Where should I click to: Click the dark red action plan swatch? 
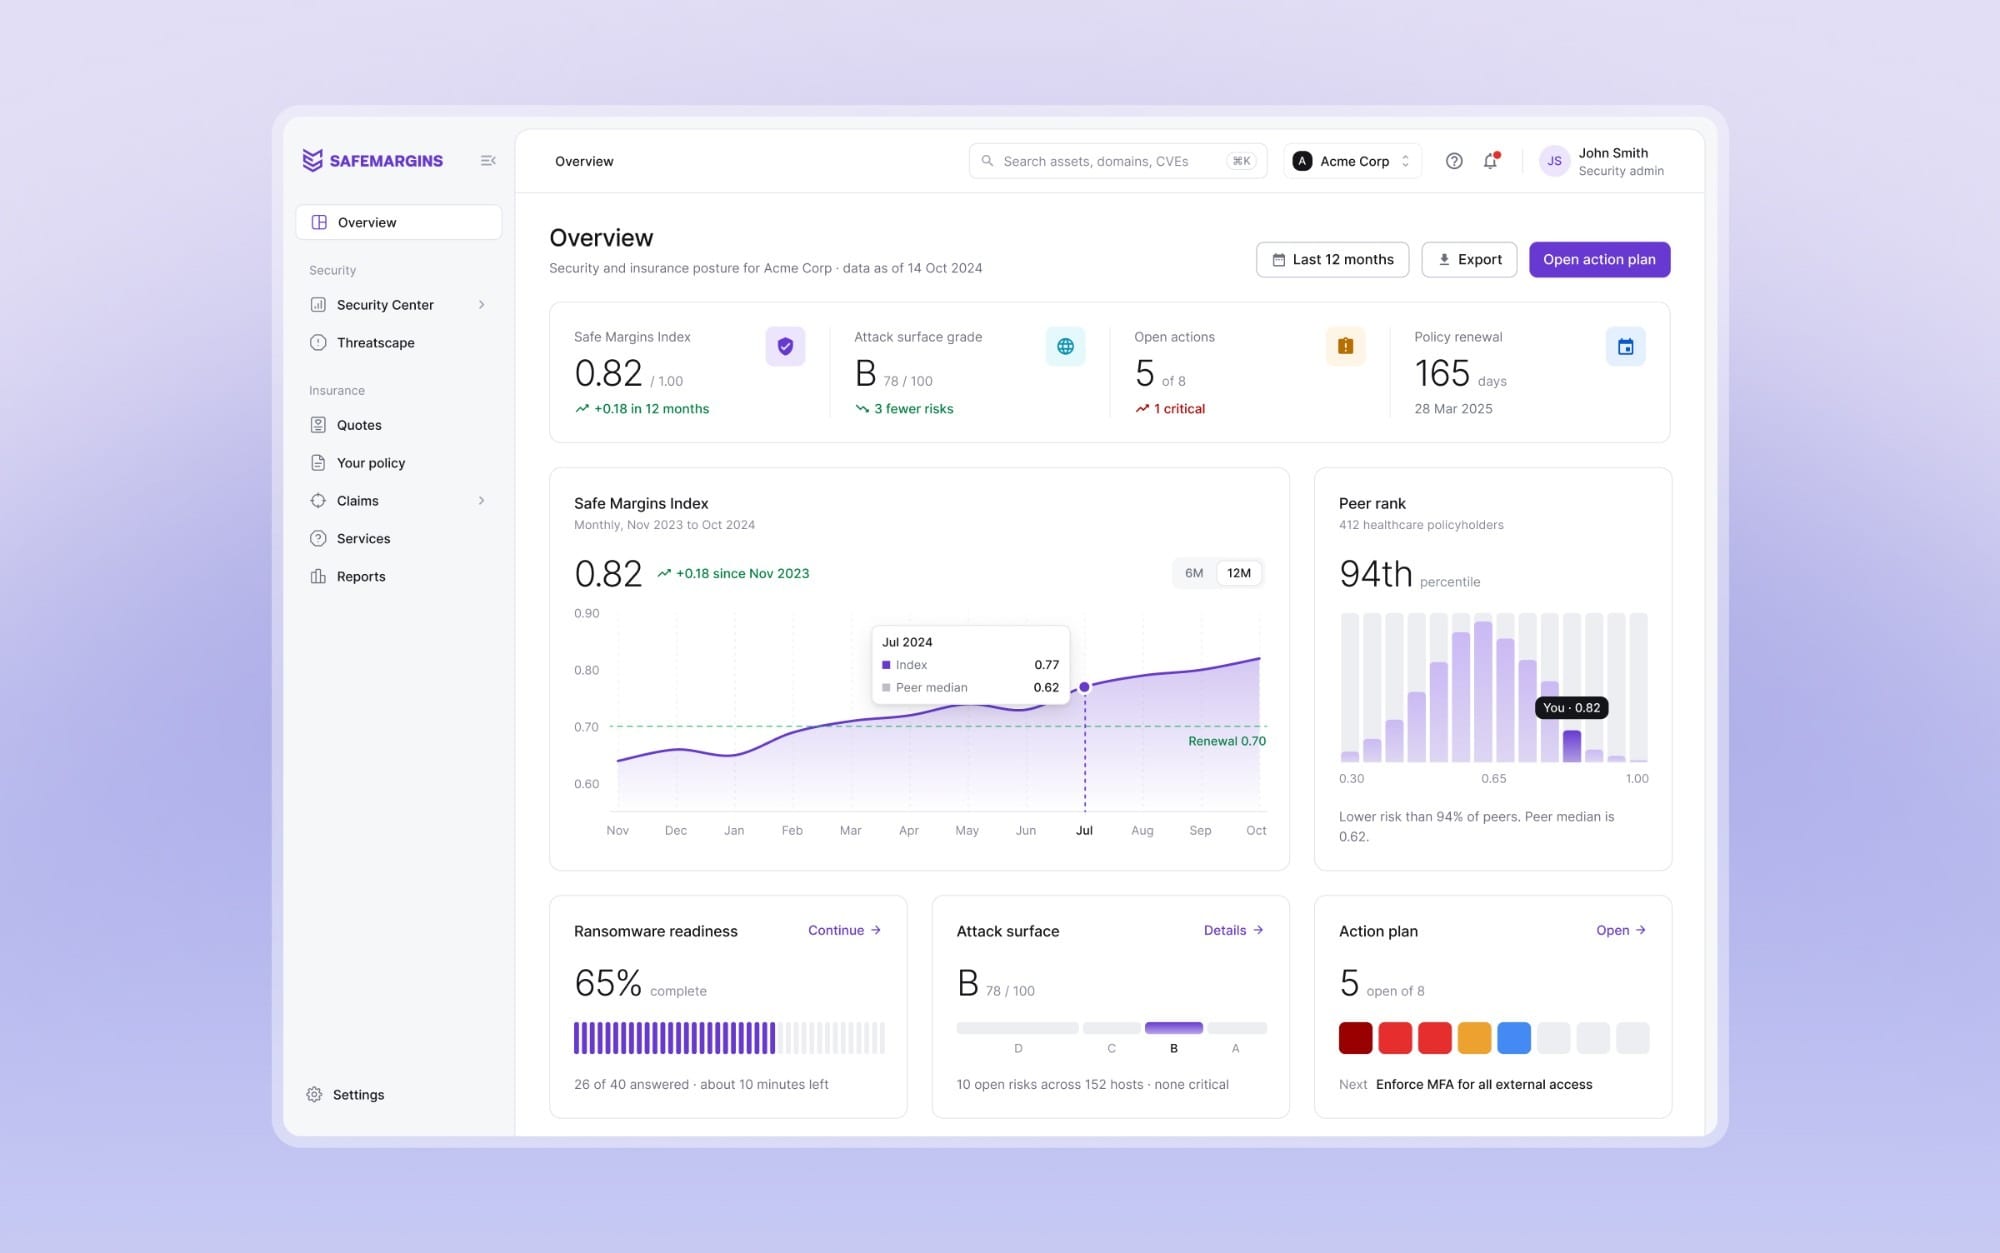(x=1355, y=1037)
